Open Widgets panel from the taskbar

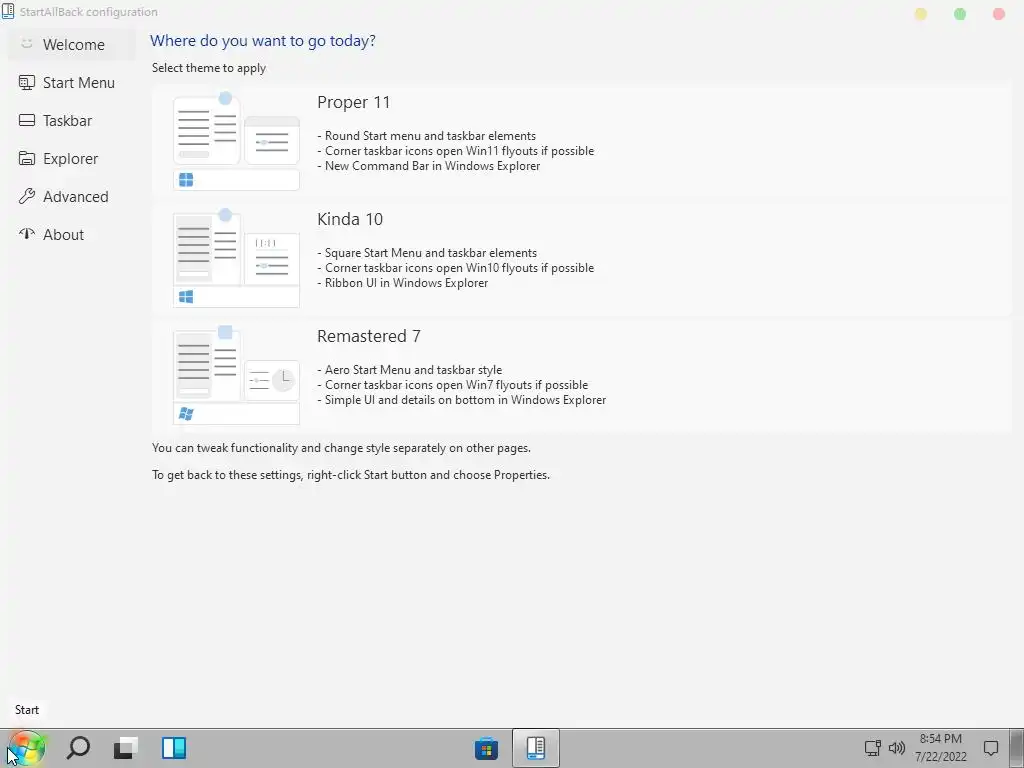click(x=174, y=748)
